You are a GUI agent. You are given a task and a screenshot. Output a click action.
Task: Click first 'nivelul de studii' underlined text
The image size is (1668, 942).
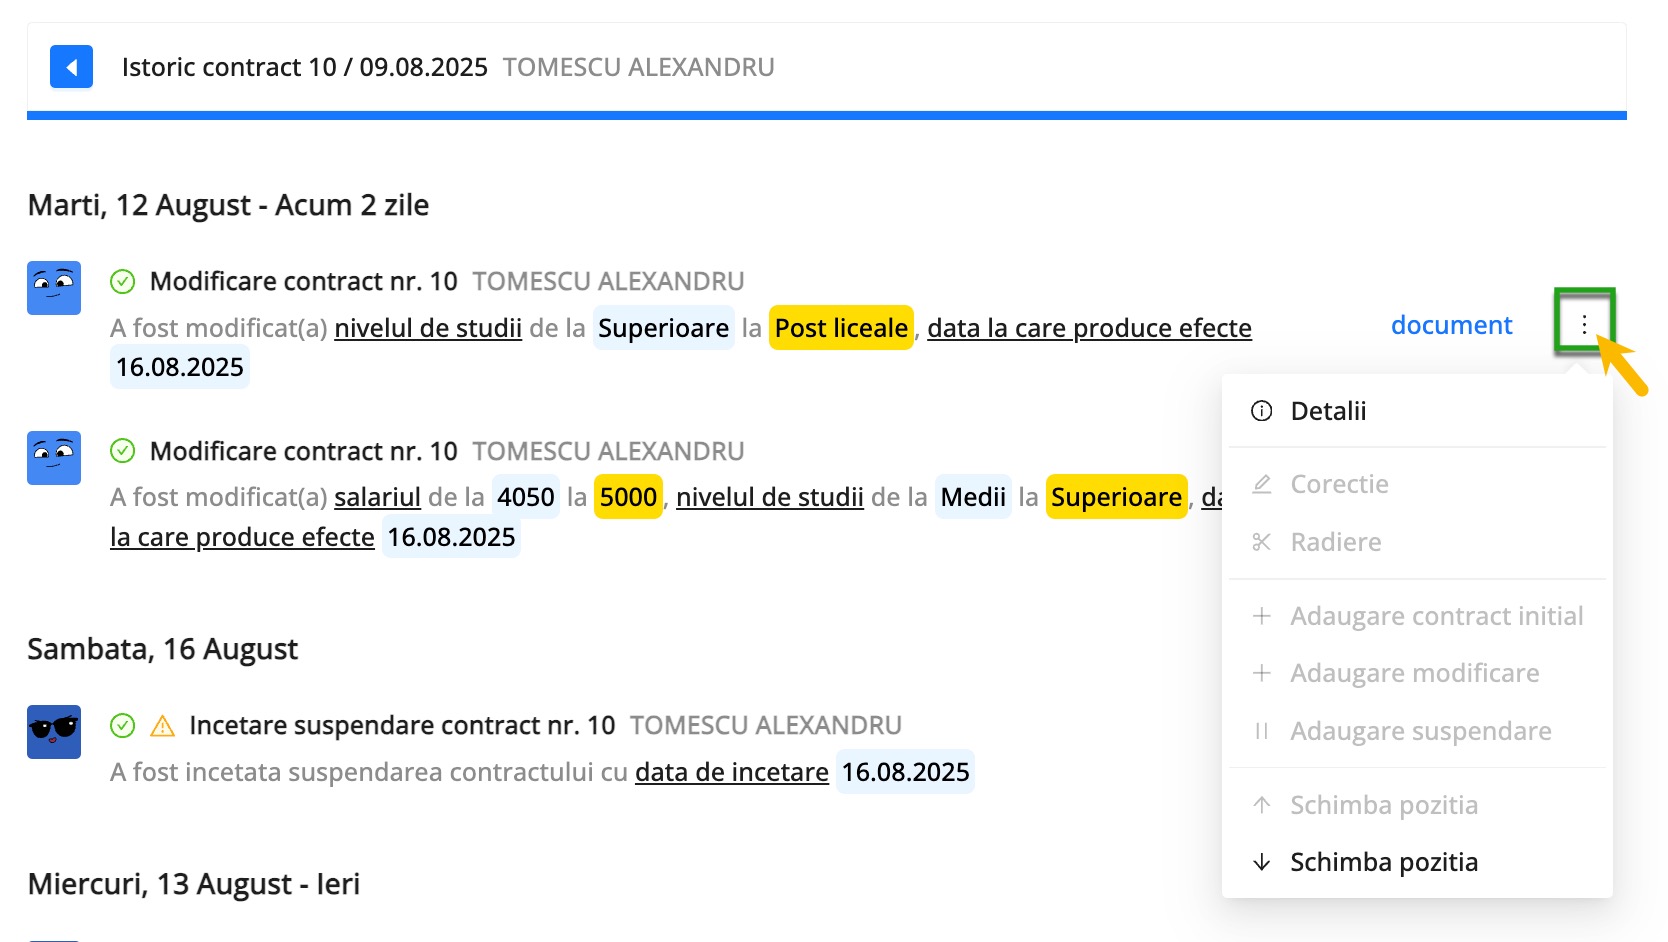[x=428, y=328]
